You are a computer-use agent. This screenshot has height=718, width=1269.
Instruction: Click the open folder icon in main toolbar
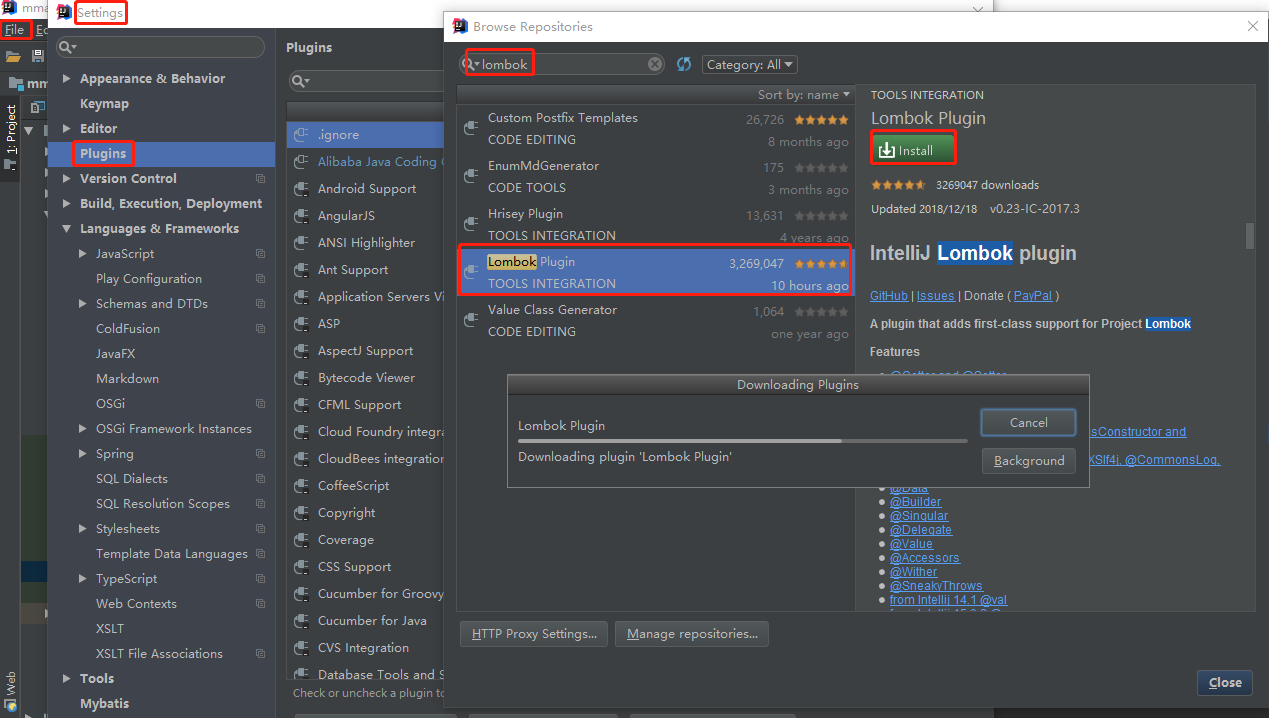pos(13,56)
